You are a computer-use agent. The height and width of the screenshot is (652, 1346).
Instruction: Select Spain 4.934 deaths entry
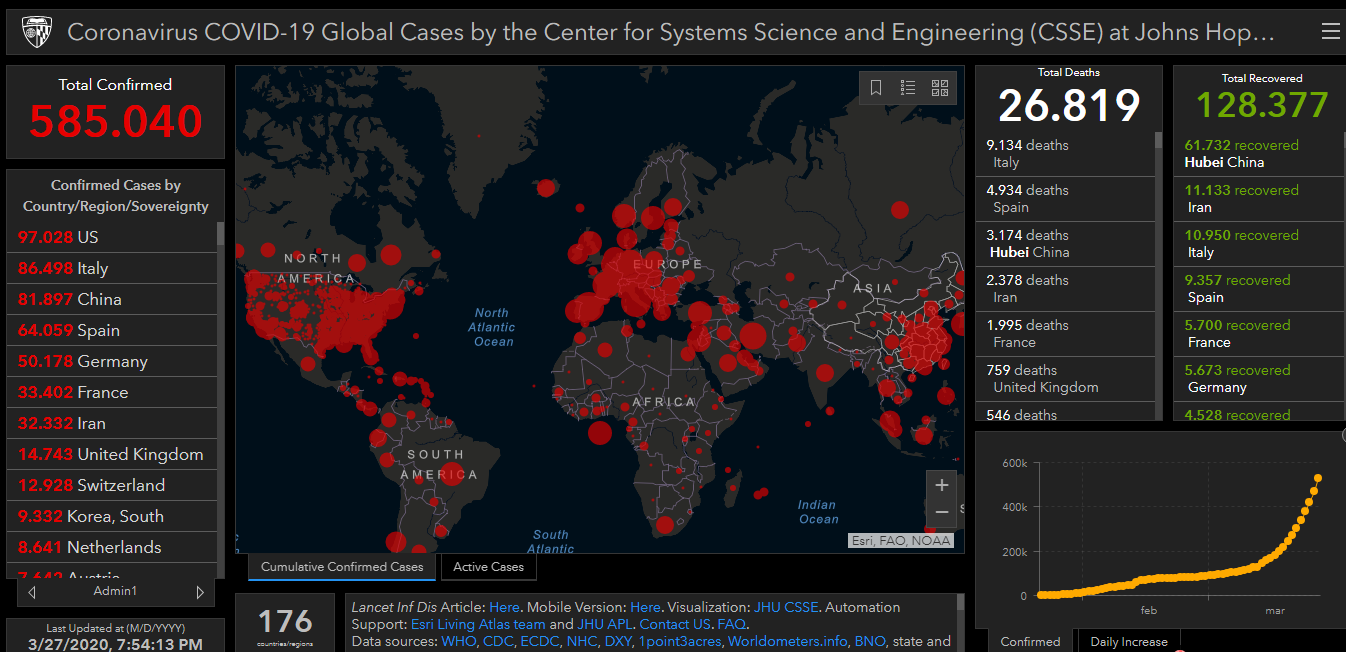[1064, 199]
